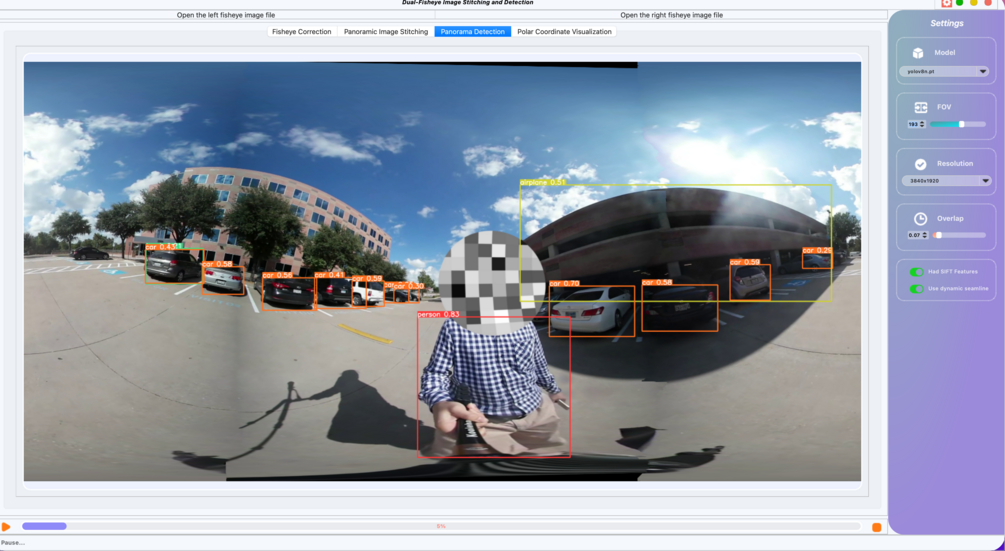Click the Overlap clock icon

tap(920, 218)
